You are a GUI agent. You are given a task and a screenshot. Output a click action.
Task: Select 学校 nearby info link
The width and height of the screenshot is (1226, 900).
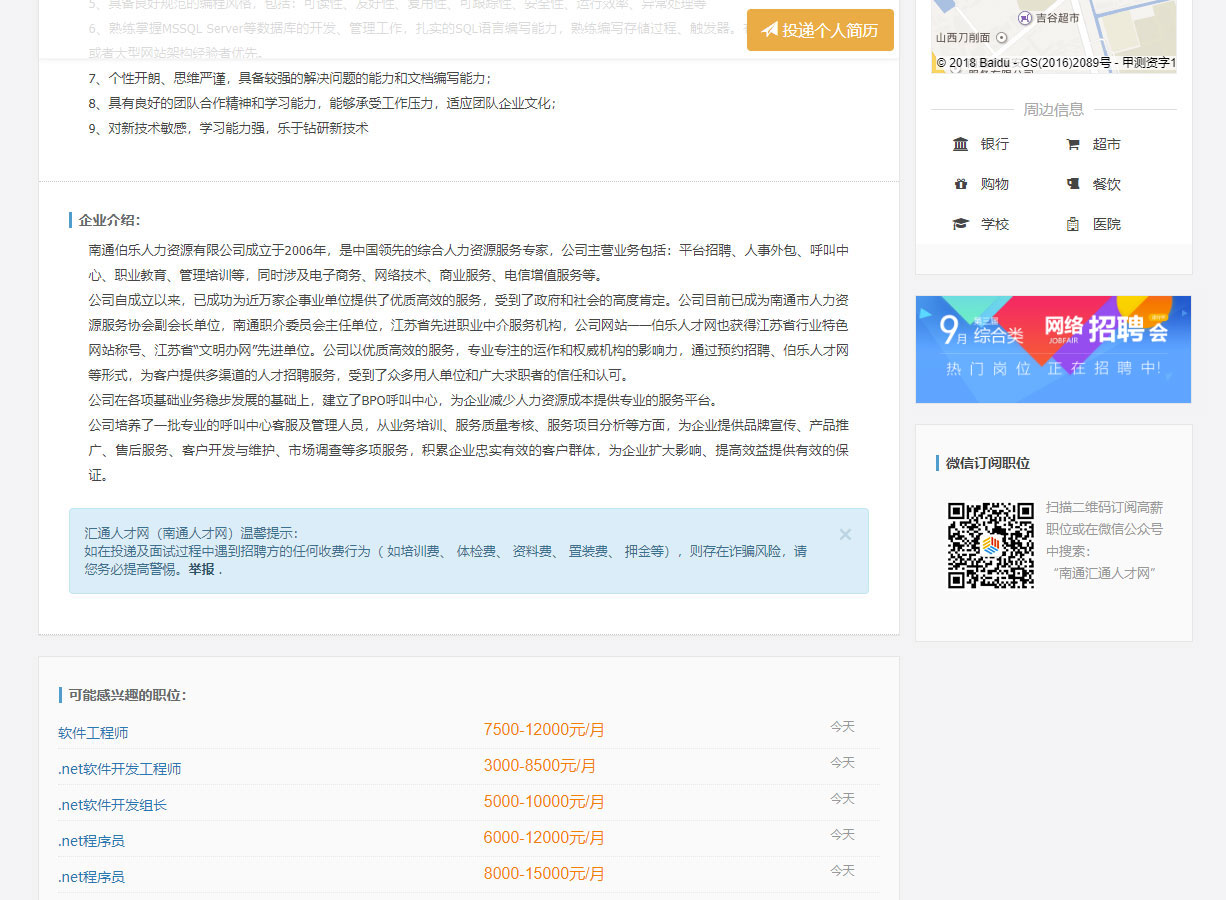point(995,224)
